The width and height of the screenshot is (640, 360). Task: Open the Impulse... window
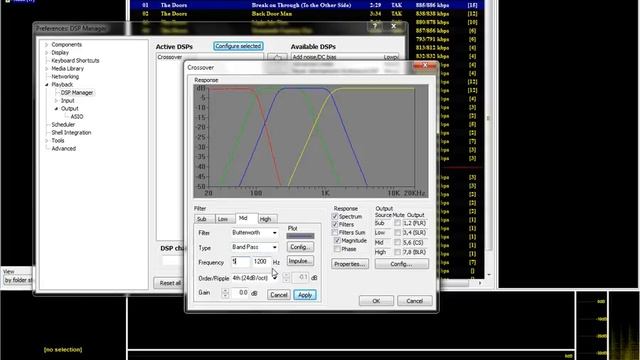300,261
